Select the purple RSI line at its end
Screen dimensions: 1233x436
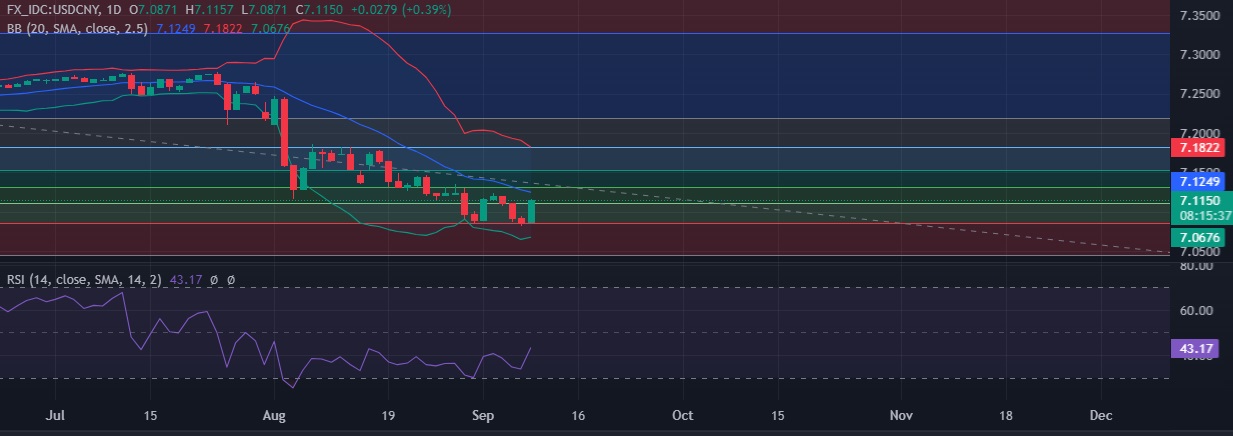click(x=531, y=348)
